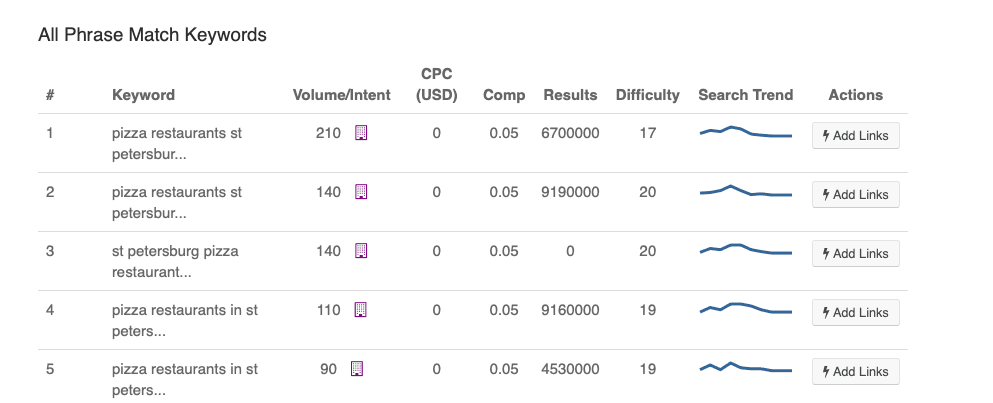Sort table by Difficulty header
Screen dimensions: 993x403
click(647, 95)
